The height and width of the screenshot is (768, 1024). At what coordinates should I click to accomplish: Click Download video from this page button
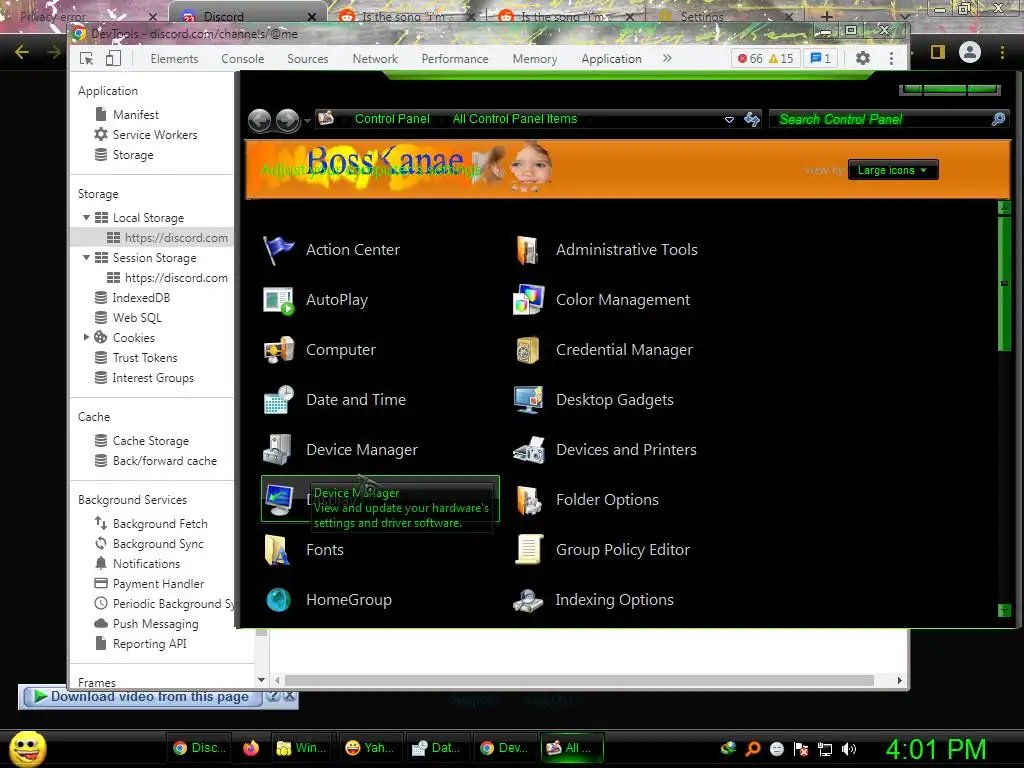pyautogui.click(x=142, y=697)
